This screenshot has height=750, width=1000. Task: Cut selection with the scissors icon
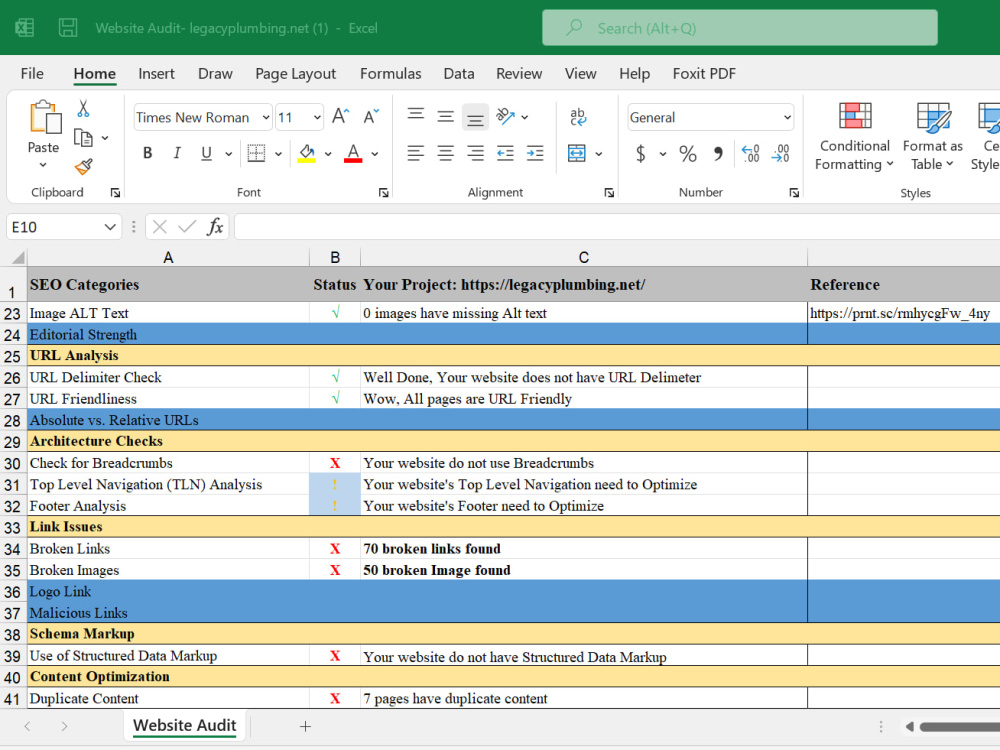83,108
